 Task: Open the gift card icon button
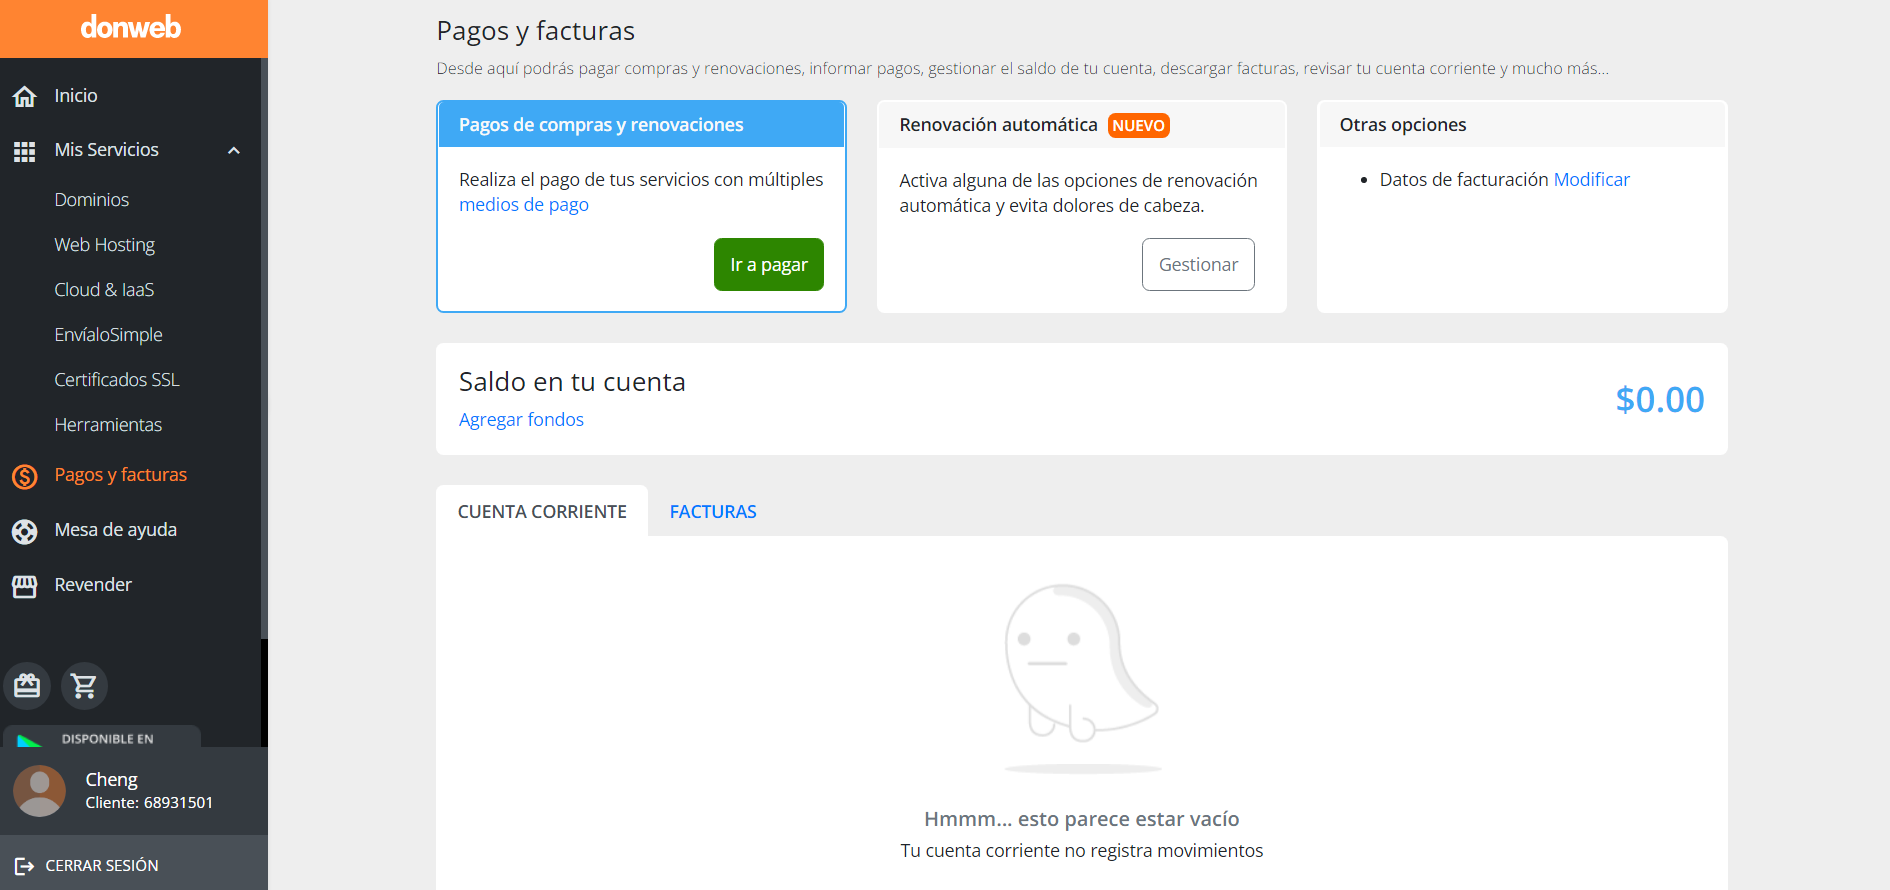(x=28, y=686)
